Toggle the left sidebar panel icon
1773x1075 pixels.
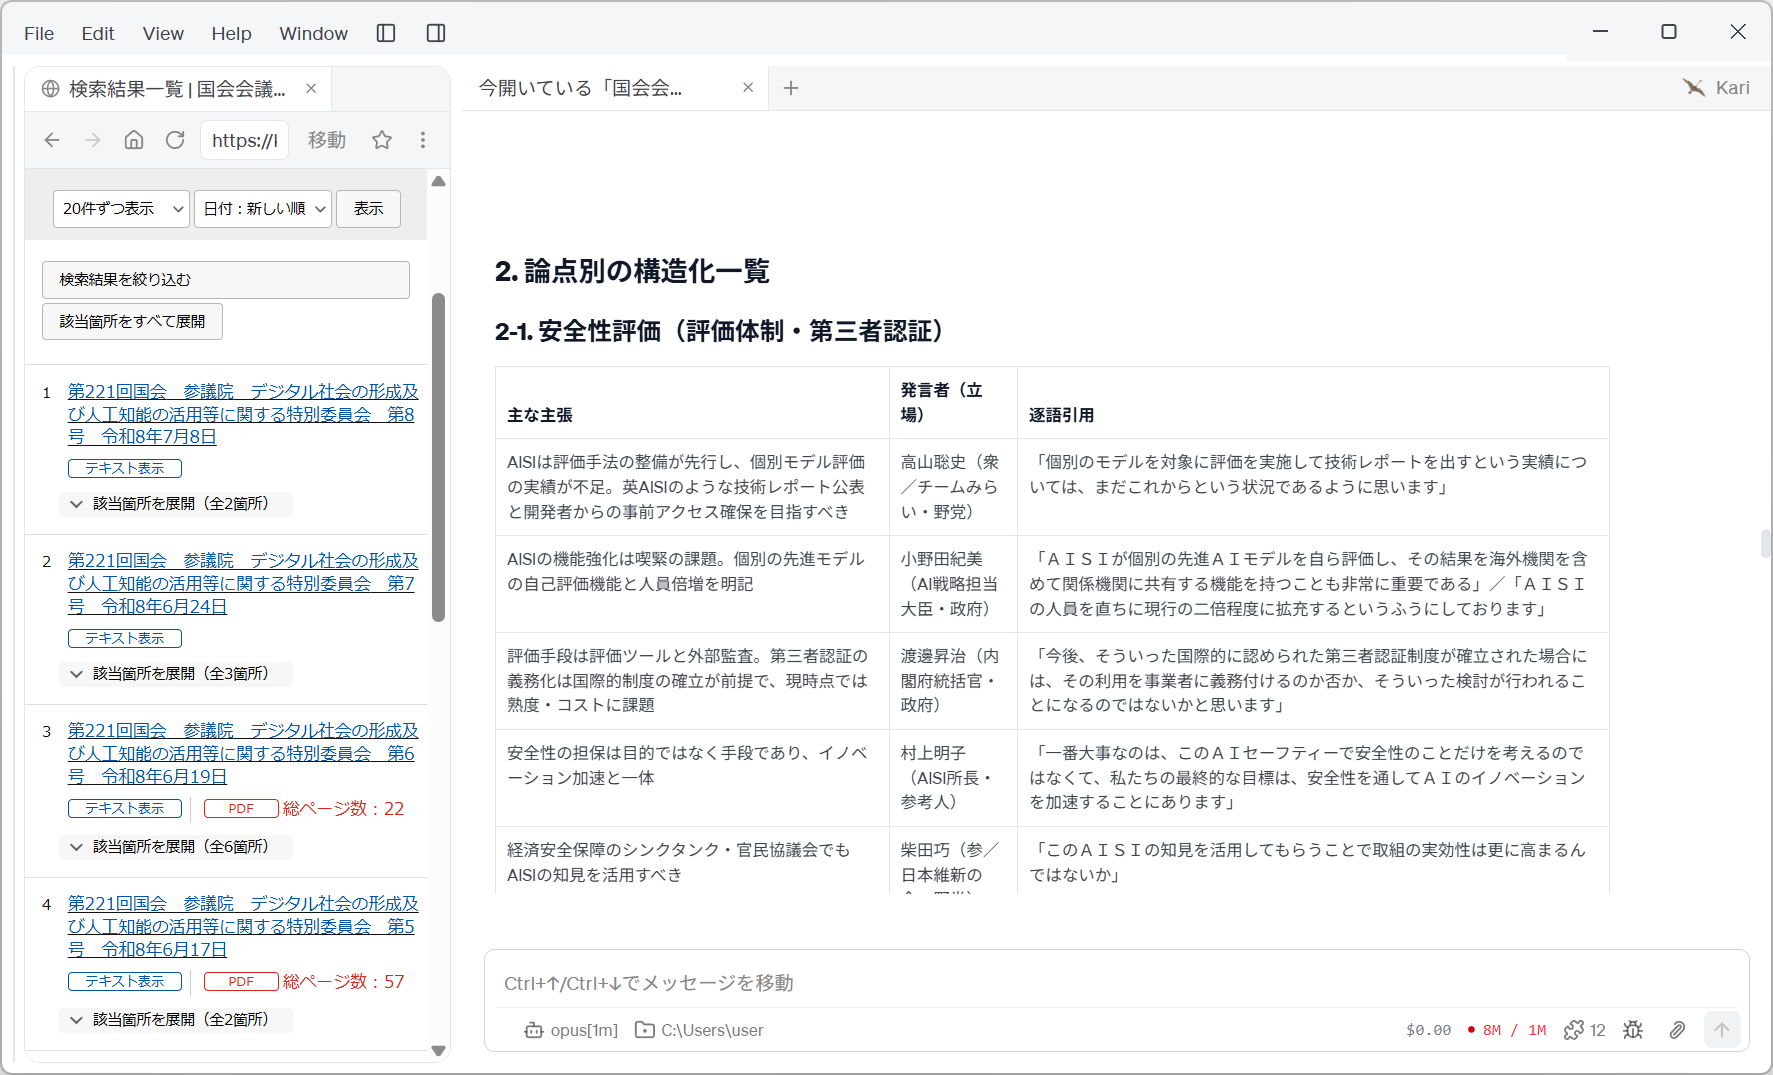[x=386, y=33]
